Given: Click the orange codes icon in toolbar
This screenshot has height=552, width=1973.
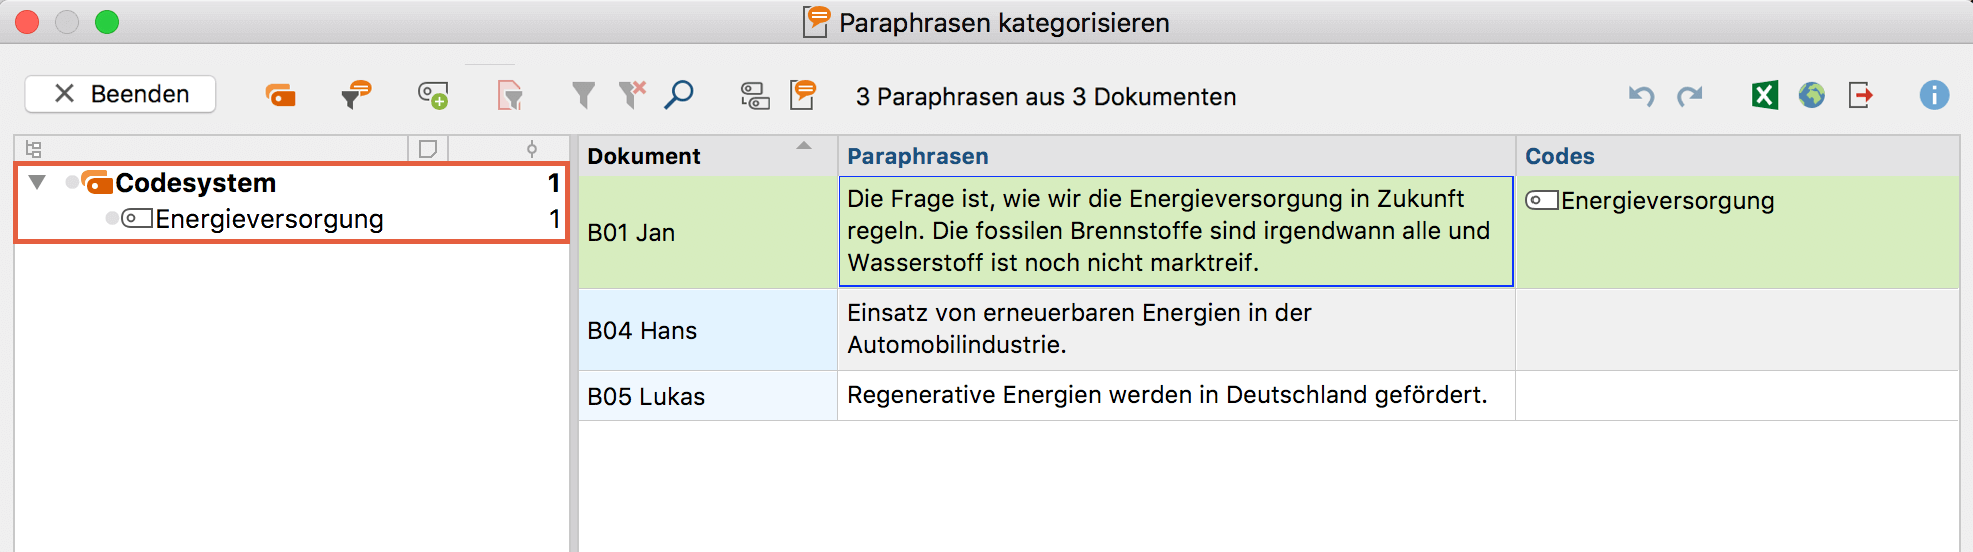Looking at the screenshot, I should [281, 95].
